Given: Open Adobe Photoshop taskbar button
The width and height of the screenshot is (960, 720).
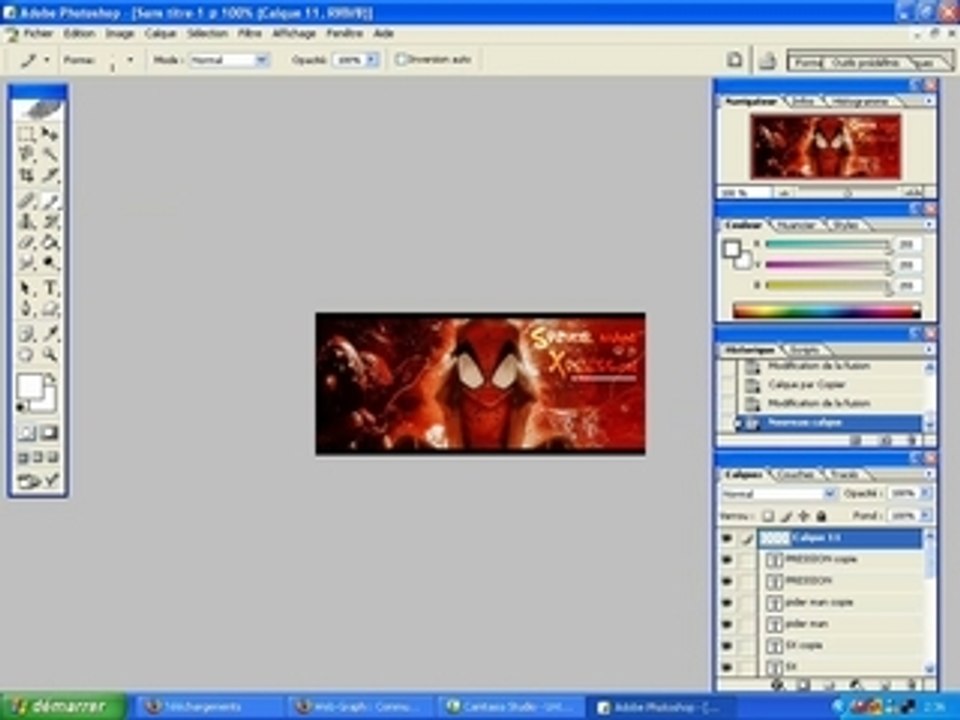Looking at the screenshot, I should [x=660, y=707].
